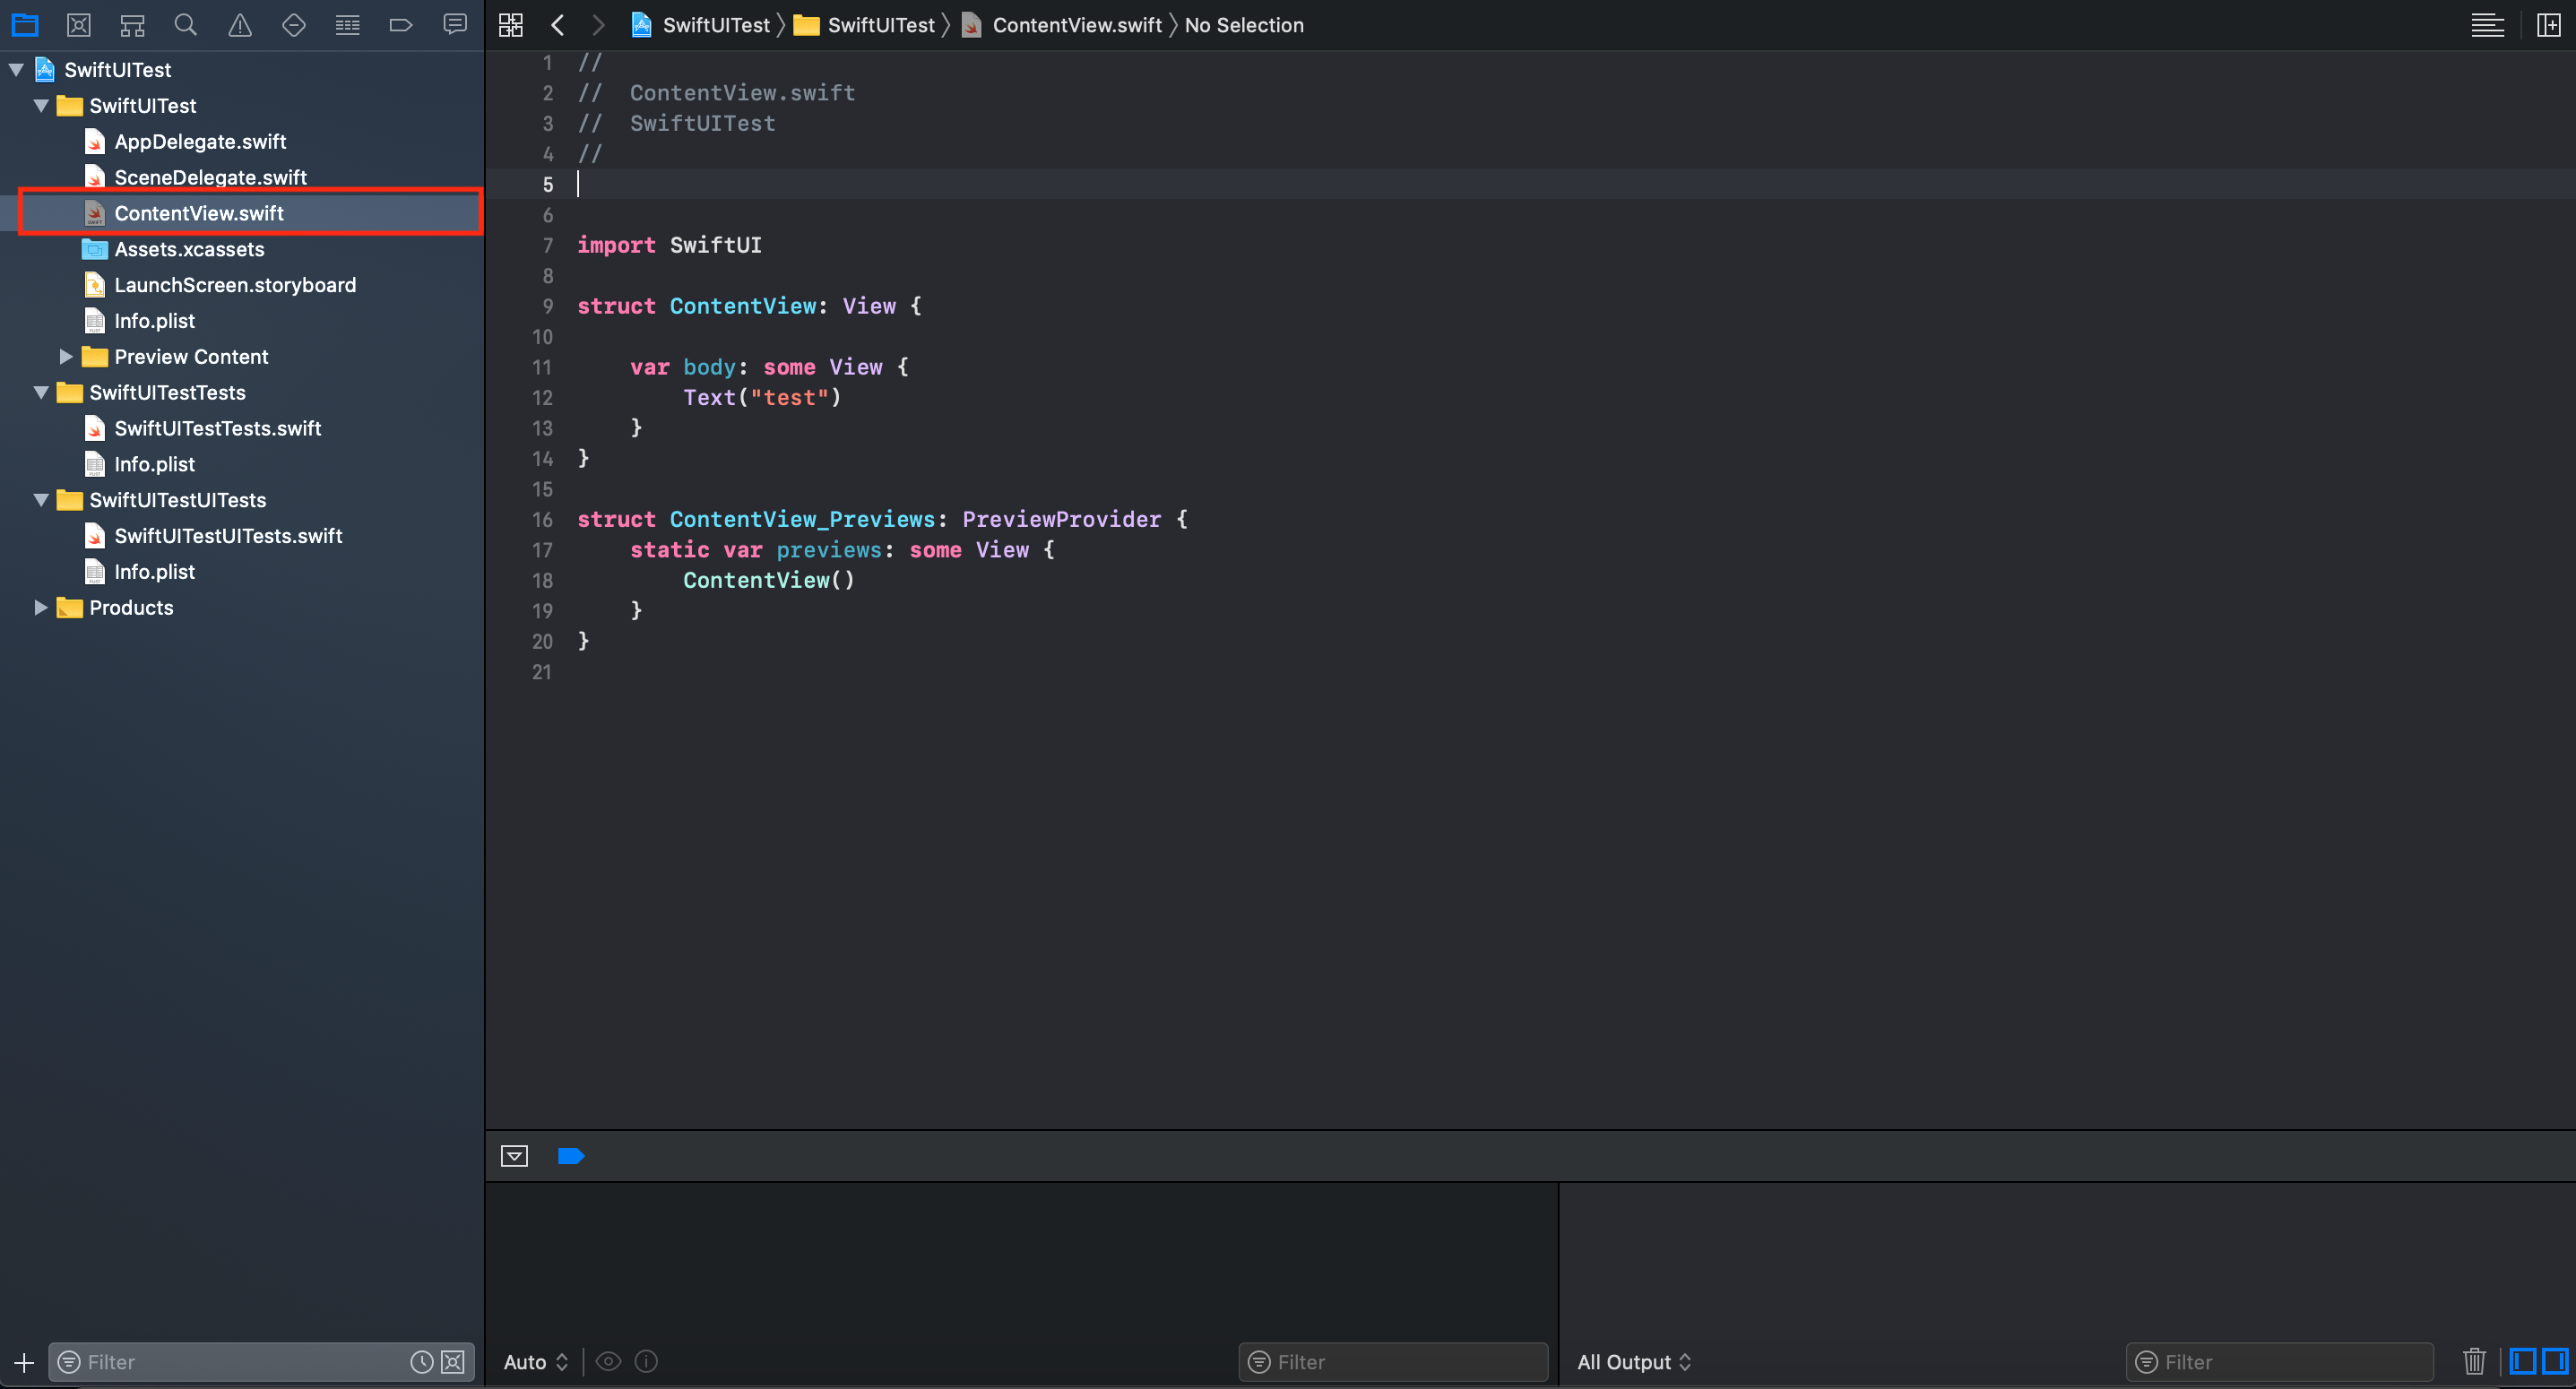This screenshot has height=1389, width=2576.
Task: Click No Selection in jump bar
Action: click(1244, 25)
